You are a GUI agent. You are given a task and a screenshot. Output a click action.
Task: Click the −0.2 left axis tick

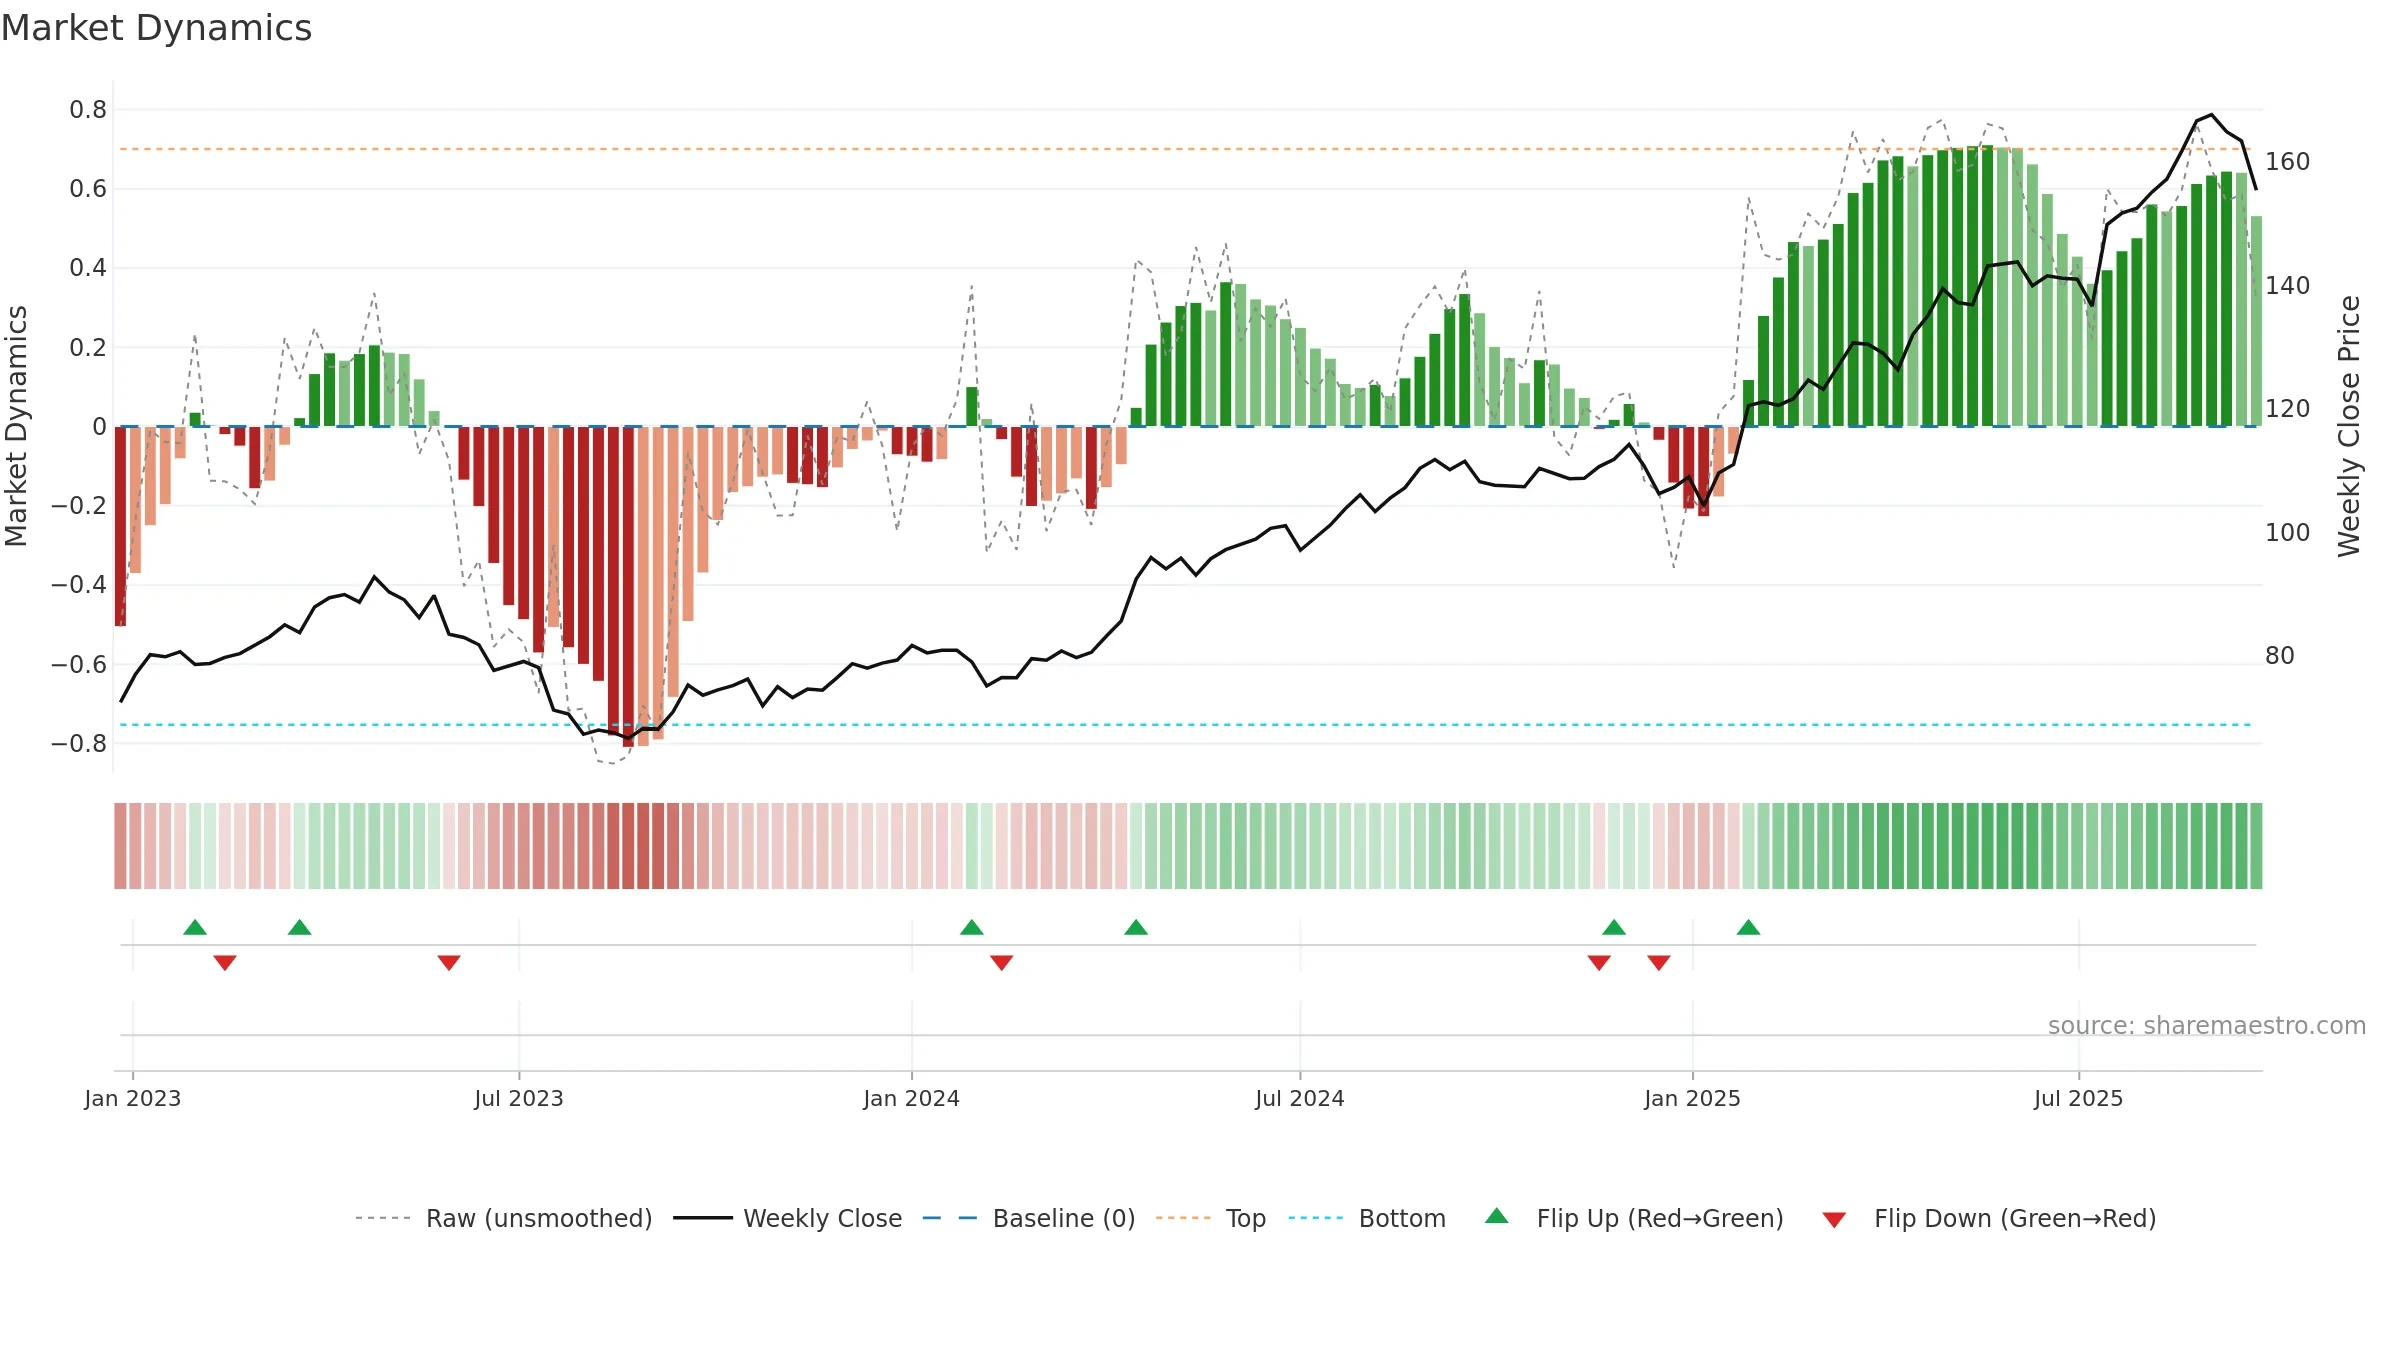click(x=79, y=506)
